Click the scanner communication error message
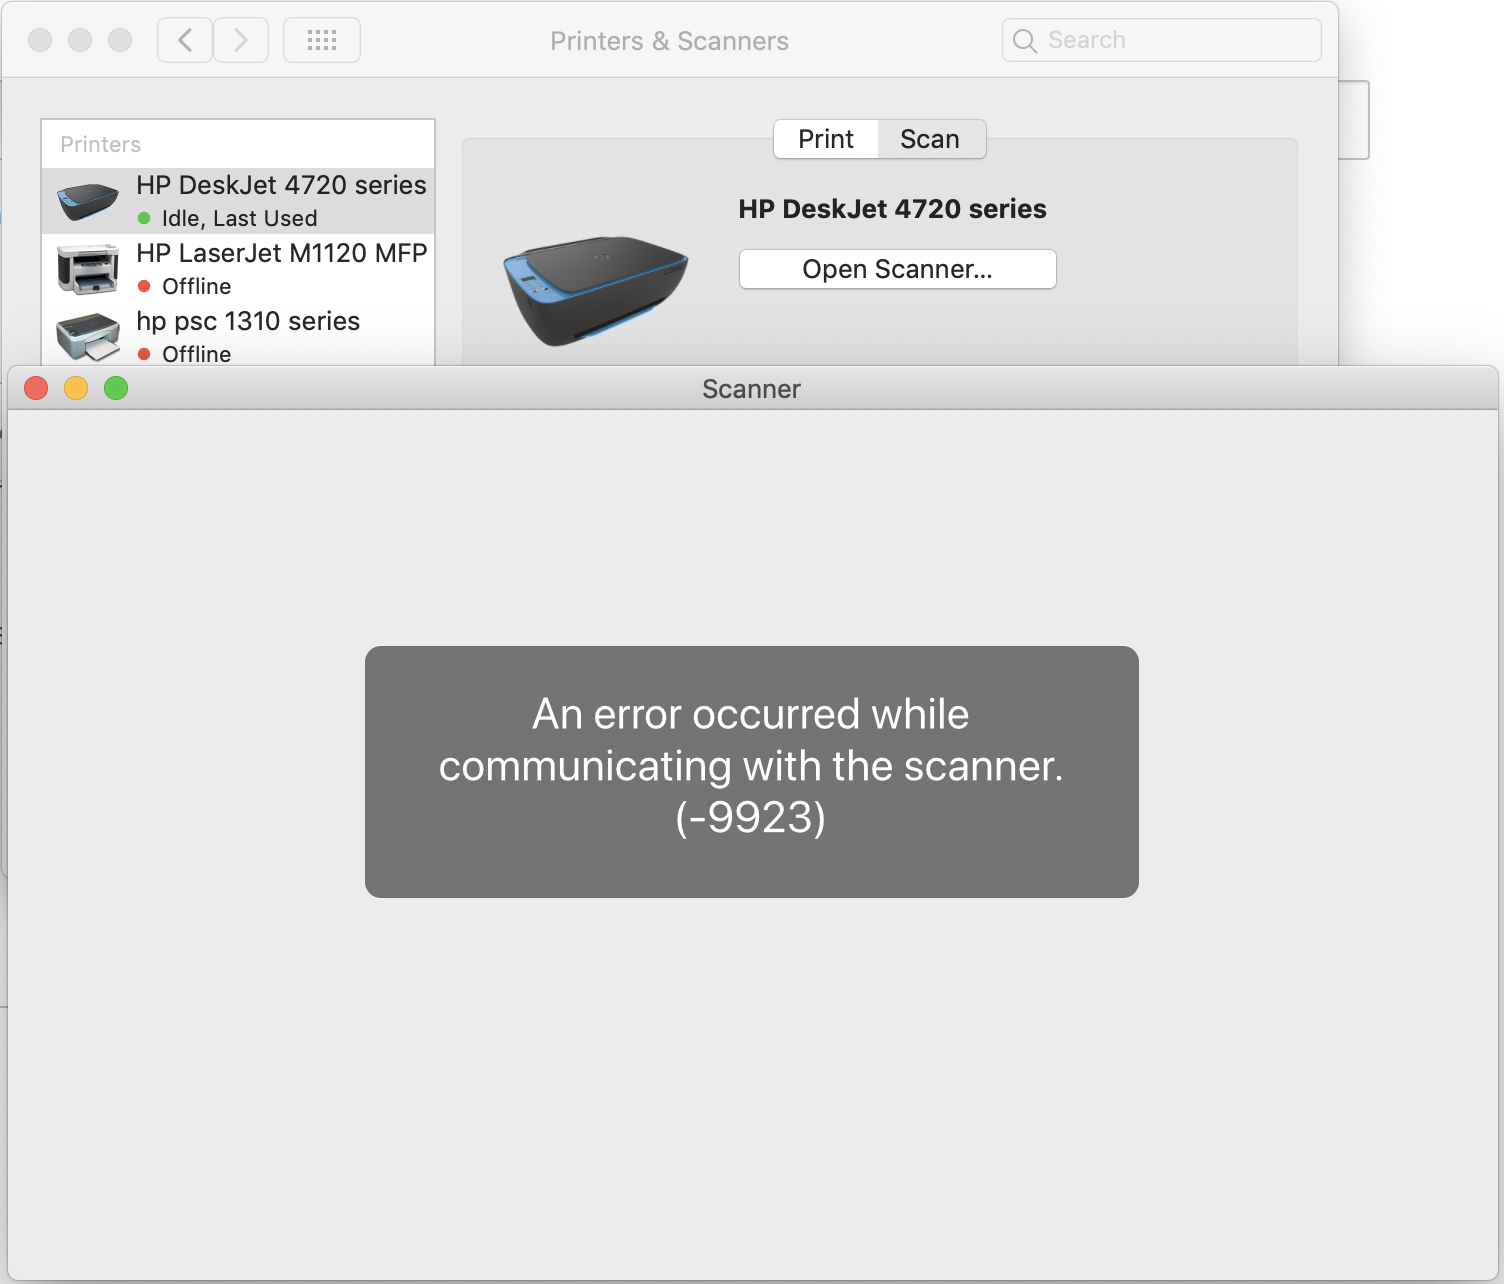Image resolution: width=1504 pixels, height=1284 pixels. coord(752,771)
